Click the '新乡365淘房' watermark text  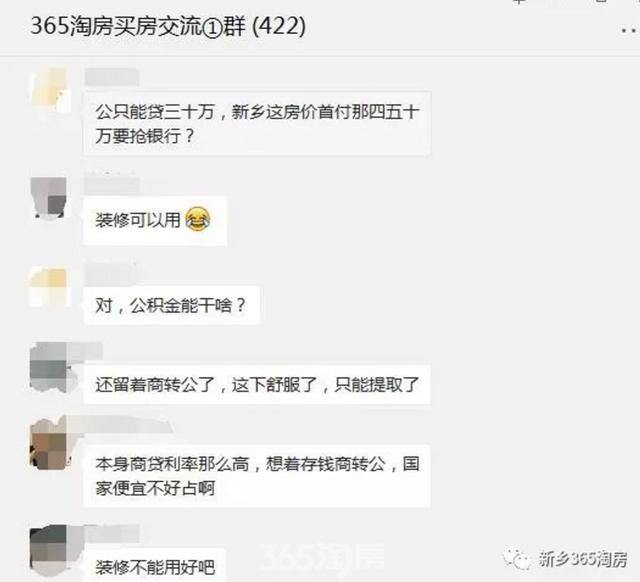582,559
